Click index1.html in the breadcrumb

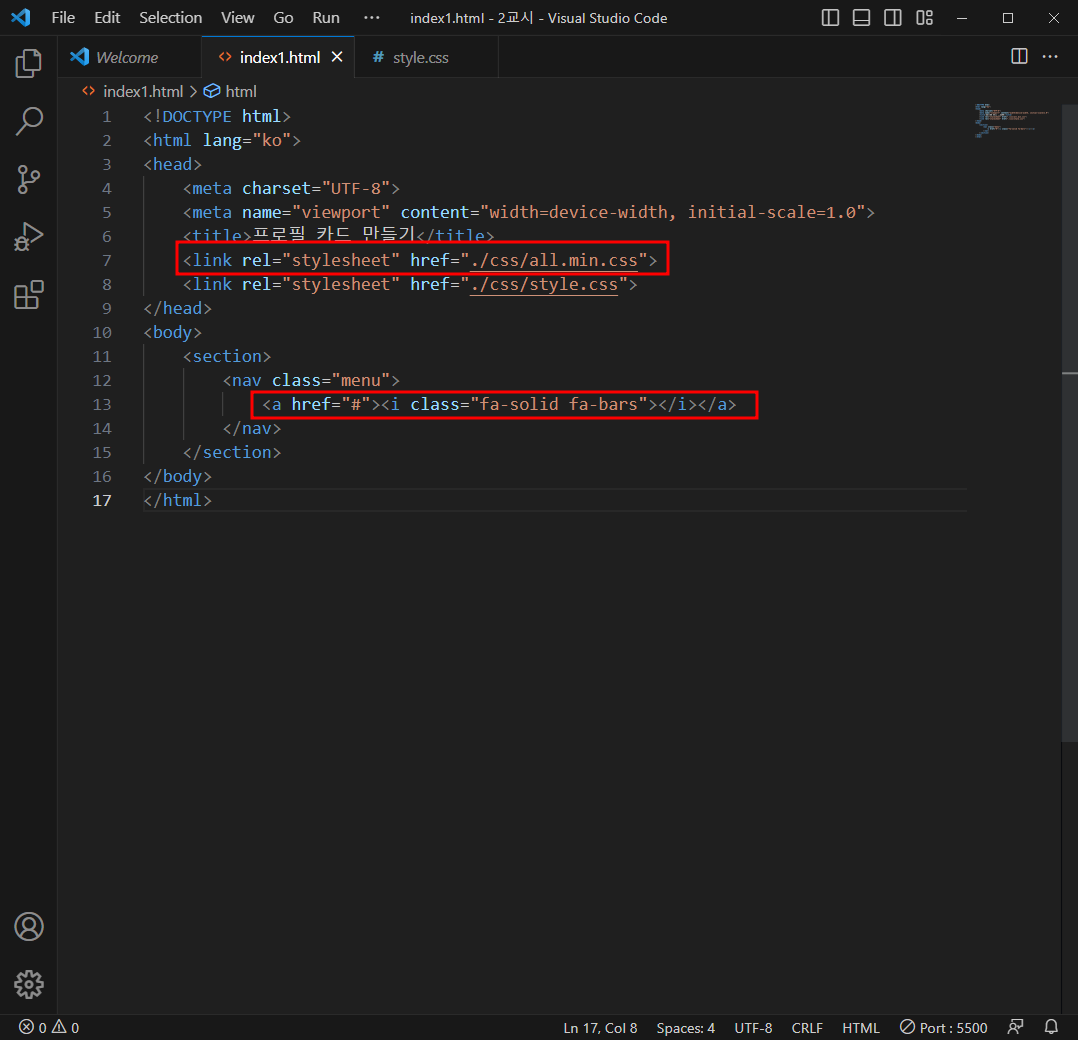pyautogui.click(x=143, y=91)
